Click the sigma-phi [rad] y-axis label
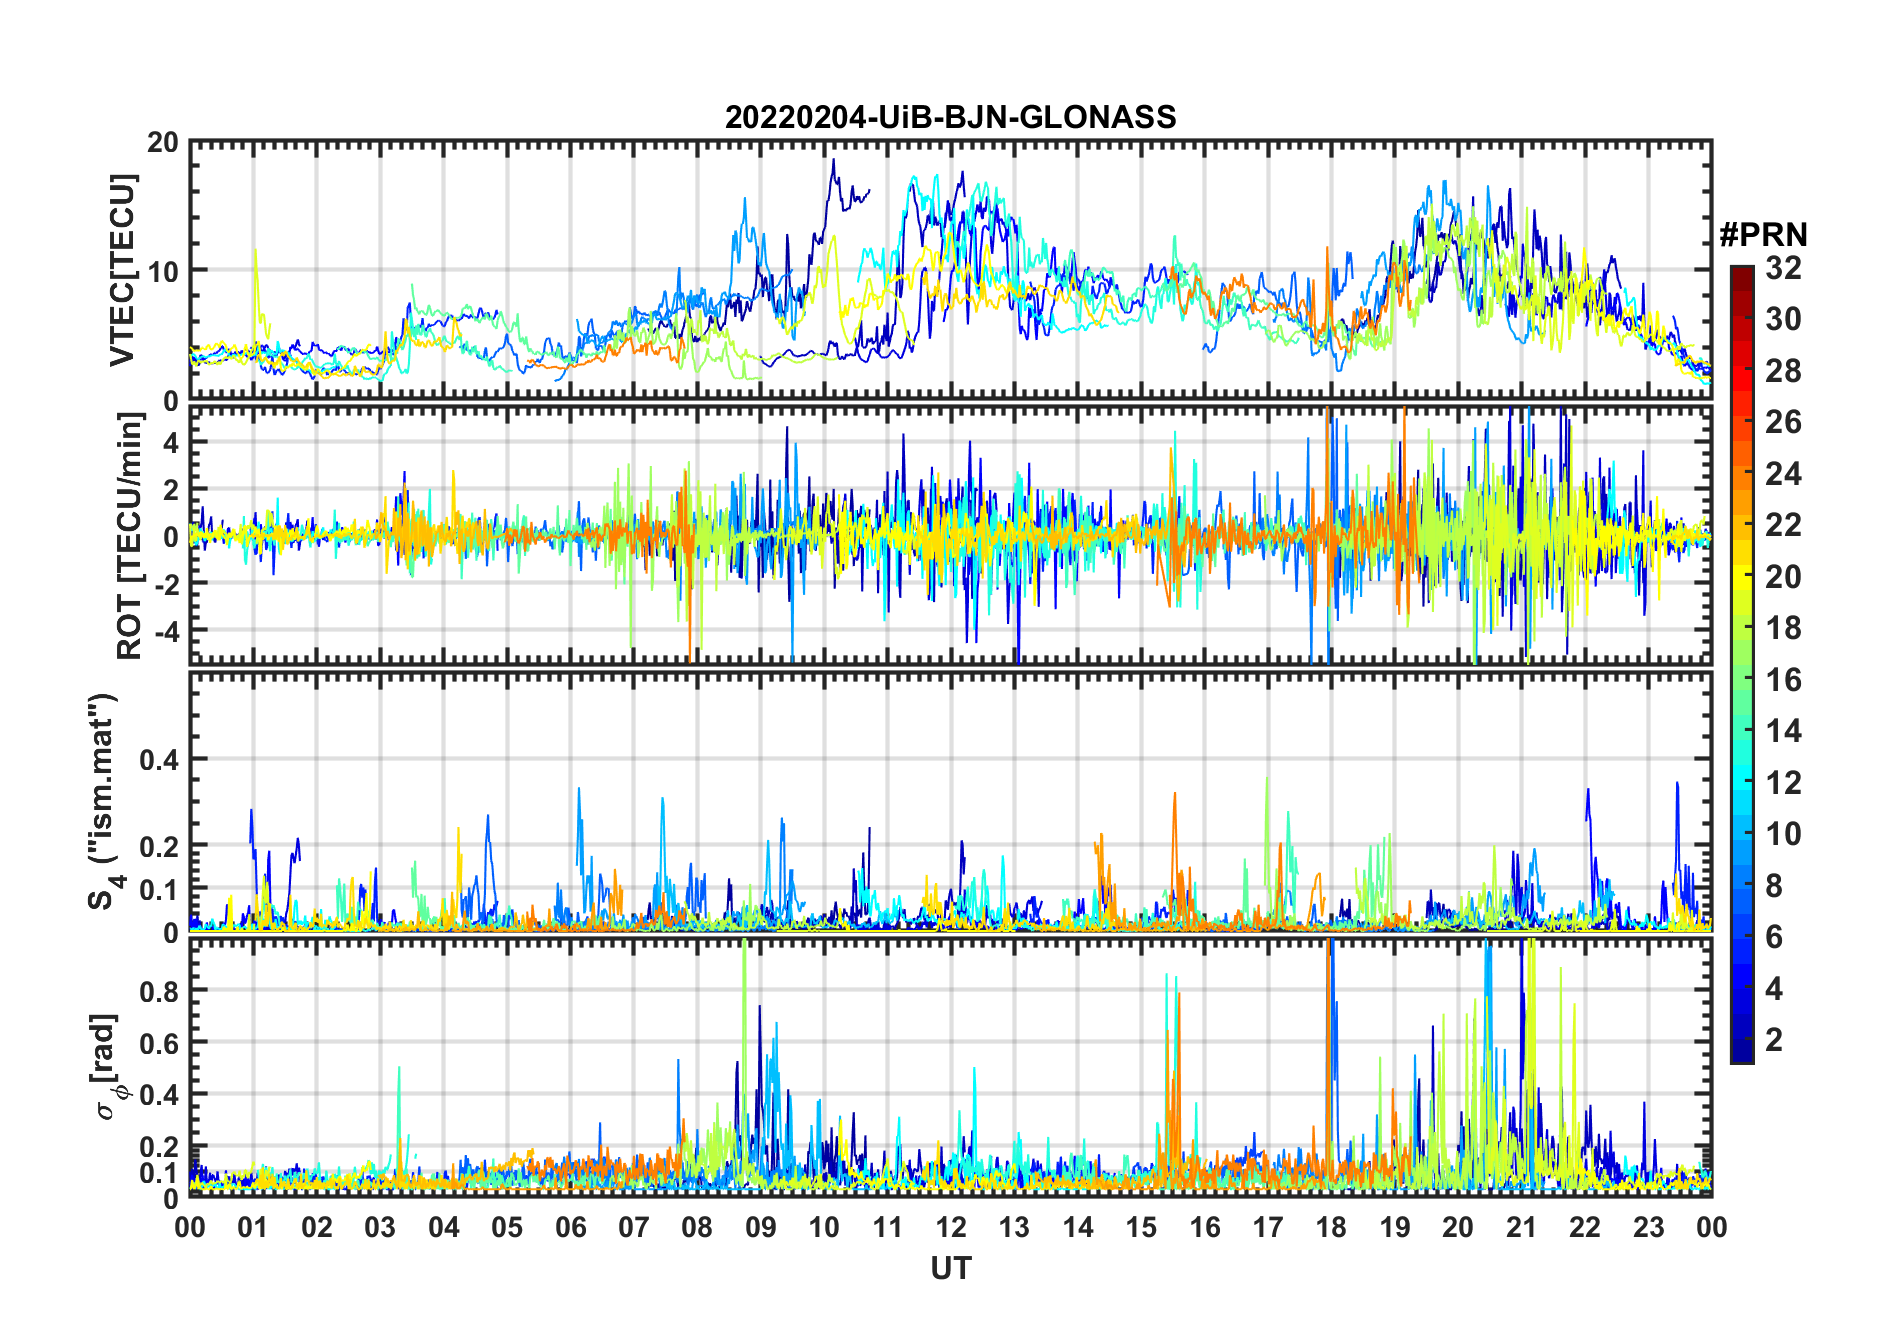The image size is (1902, 1330). coord(107,1067)
